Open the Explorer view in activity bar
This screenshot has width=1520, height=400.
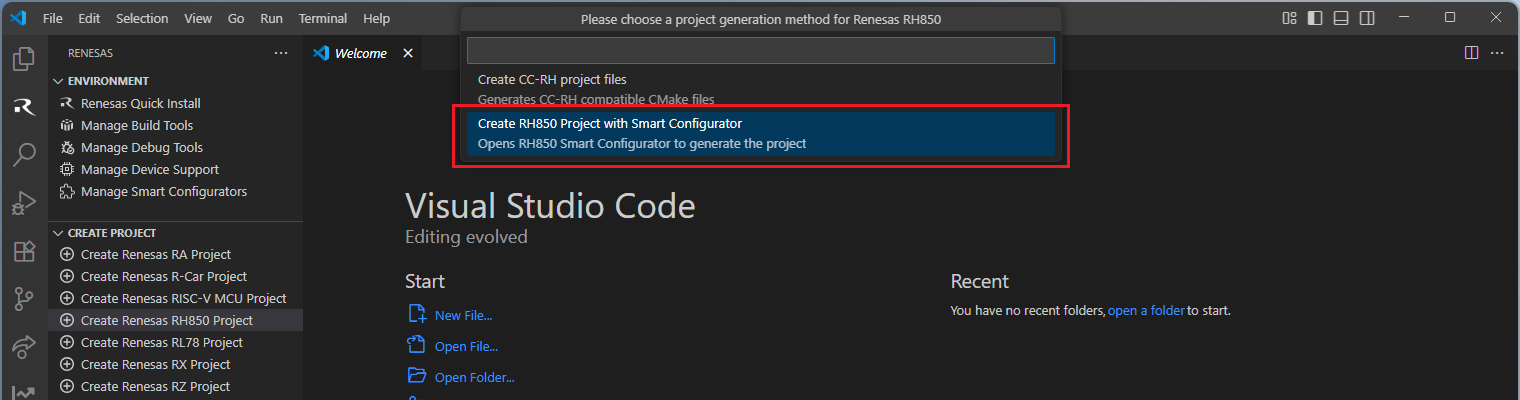click(23, 59)
